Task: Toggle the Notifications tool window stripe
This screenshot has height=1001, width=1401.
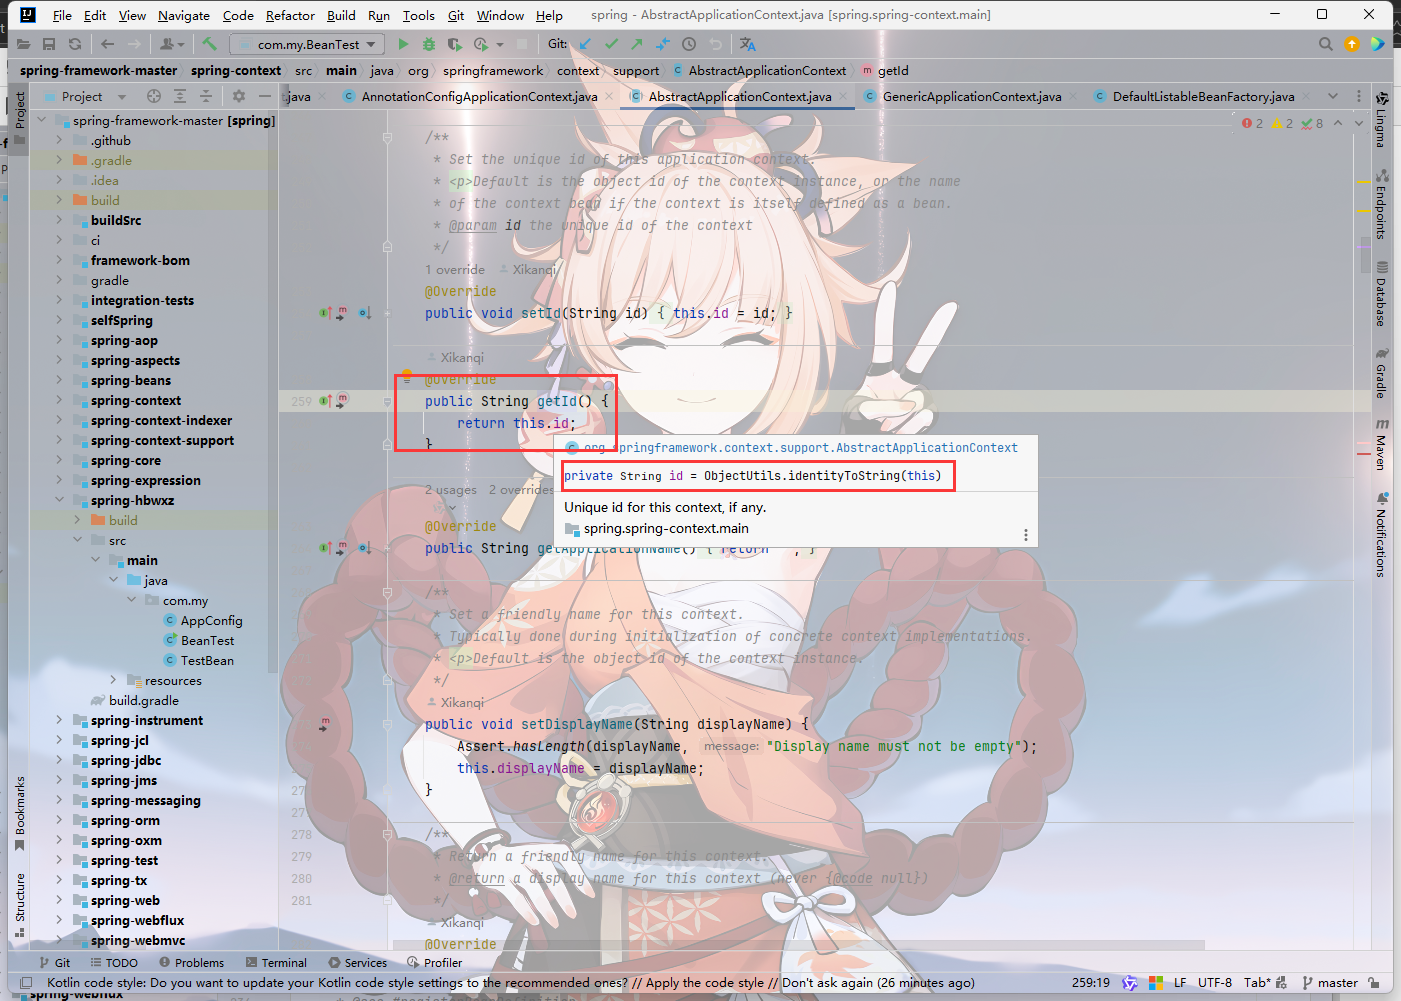Action: (1381, 534)
